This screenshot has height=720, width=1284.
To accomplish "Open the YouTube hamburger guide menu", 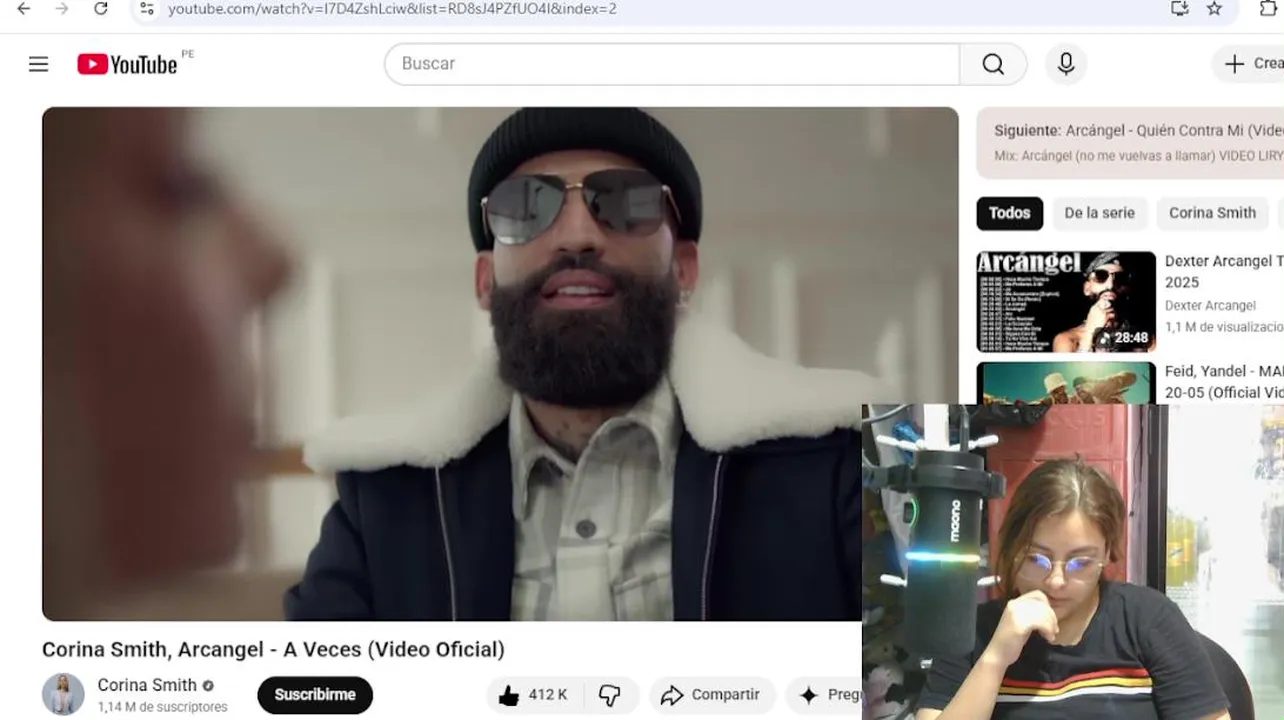I will 38,64.
